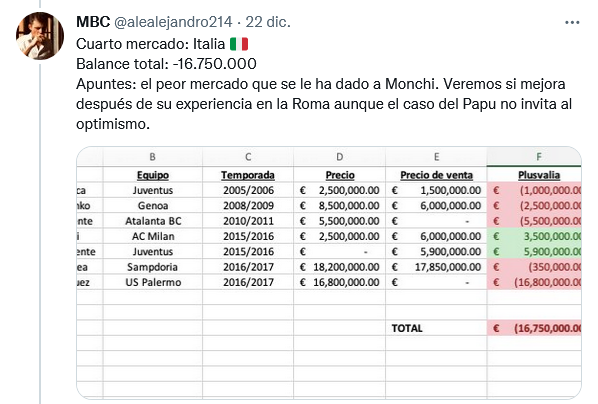Open the embedded spreadsheet image
Image resolution: width=598 pixels, height=404 pixels.
(x=329, y=273)
